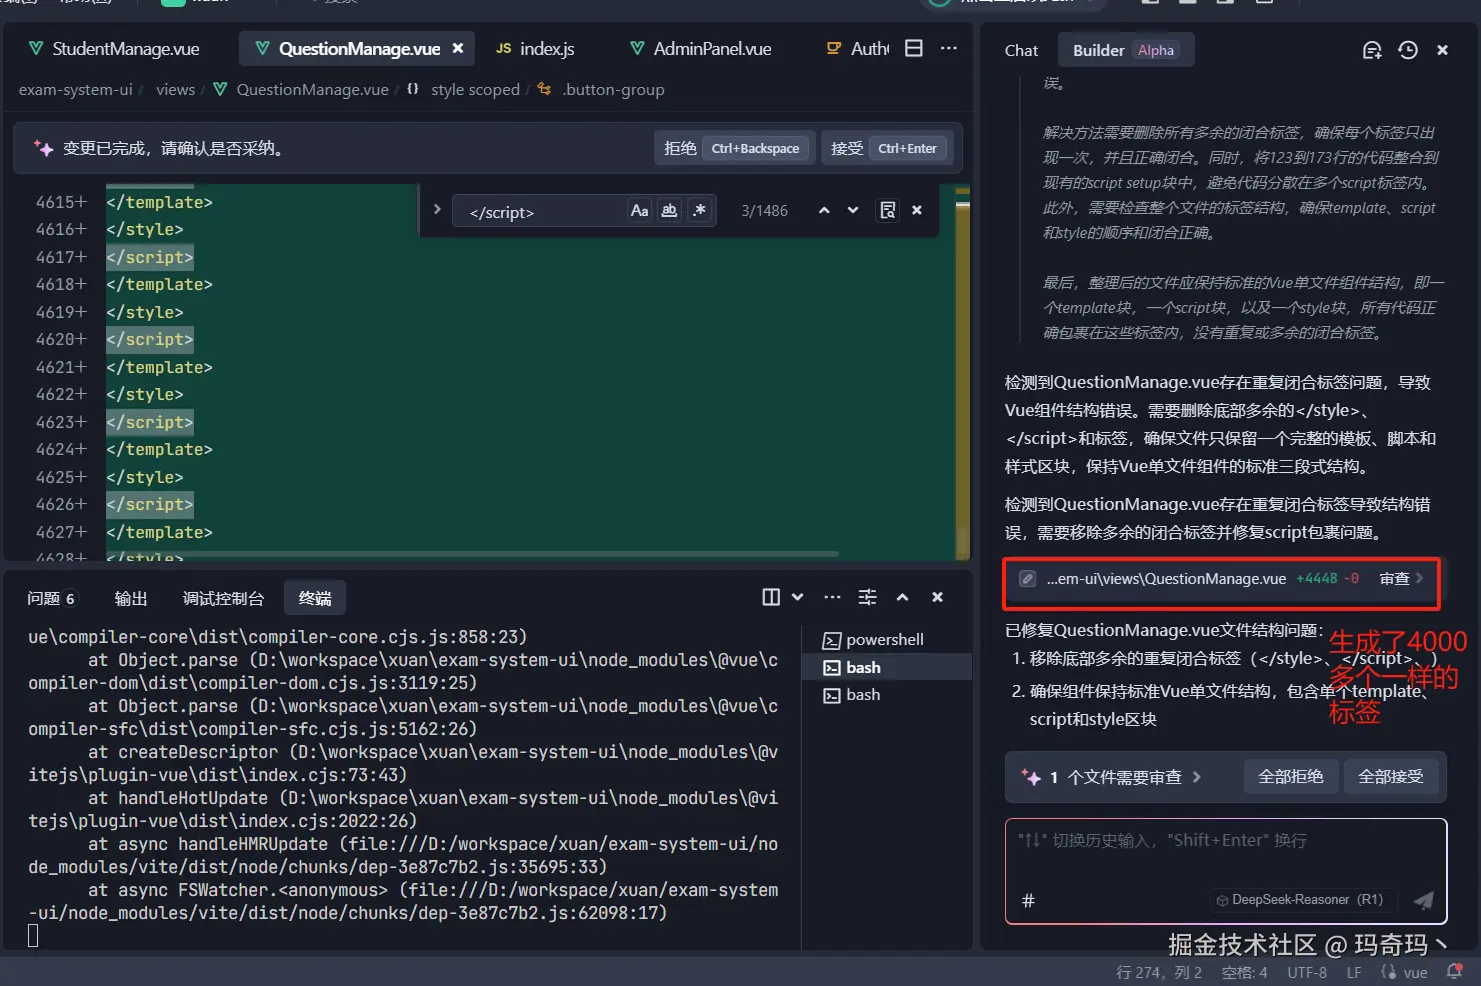Switch to the index.js tab

(535, 49)
